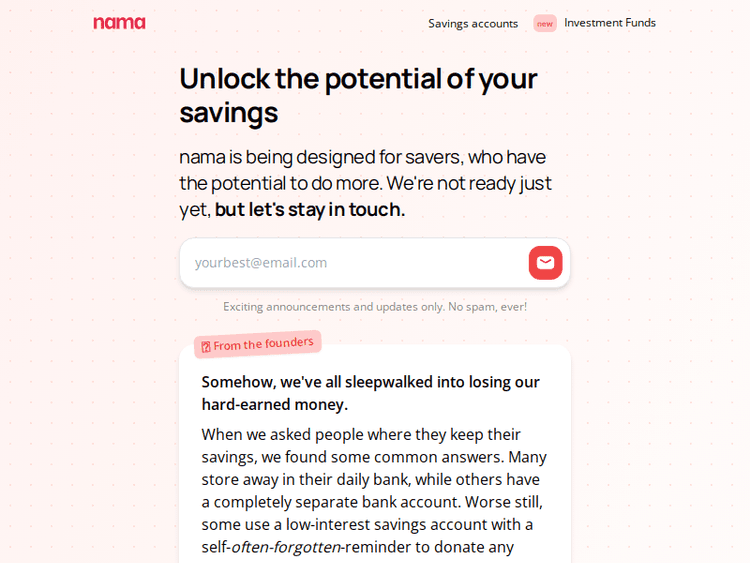Click "nama is being designed for savers" line
The width and height of the screenshot is (750, 563).
click(x=320, y=157)
